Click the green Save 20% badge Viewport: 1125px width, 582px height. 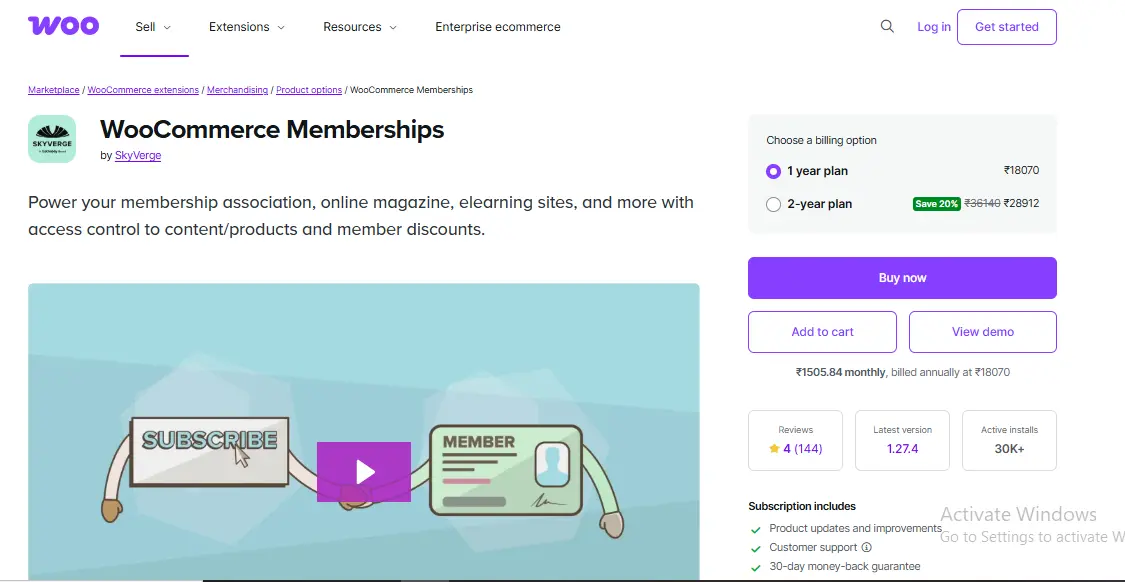tap(936, 203)
